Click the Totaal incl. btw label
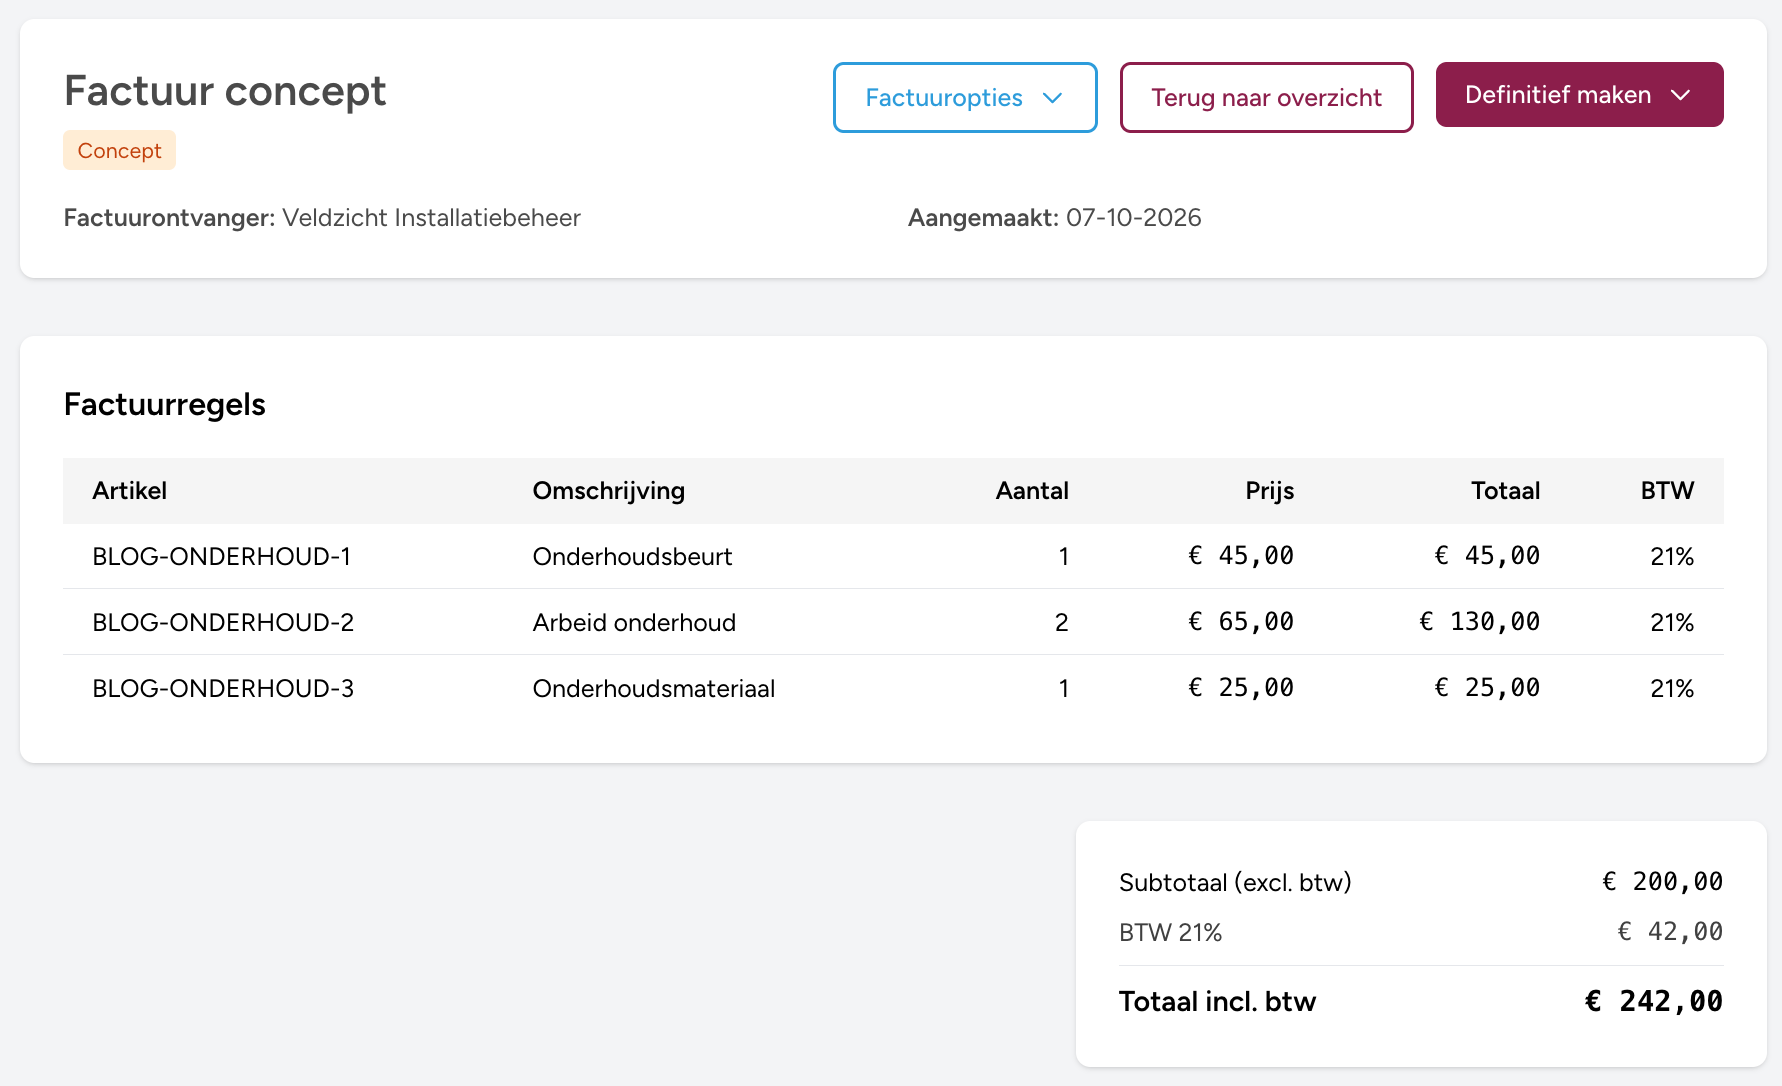Viewport: 1782px width, 1086px height. (x=1217, y=1001)
